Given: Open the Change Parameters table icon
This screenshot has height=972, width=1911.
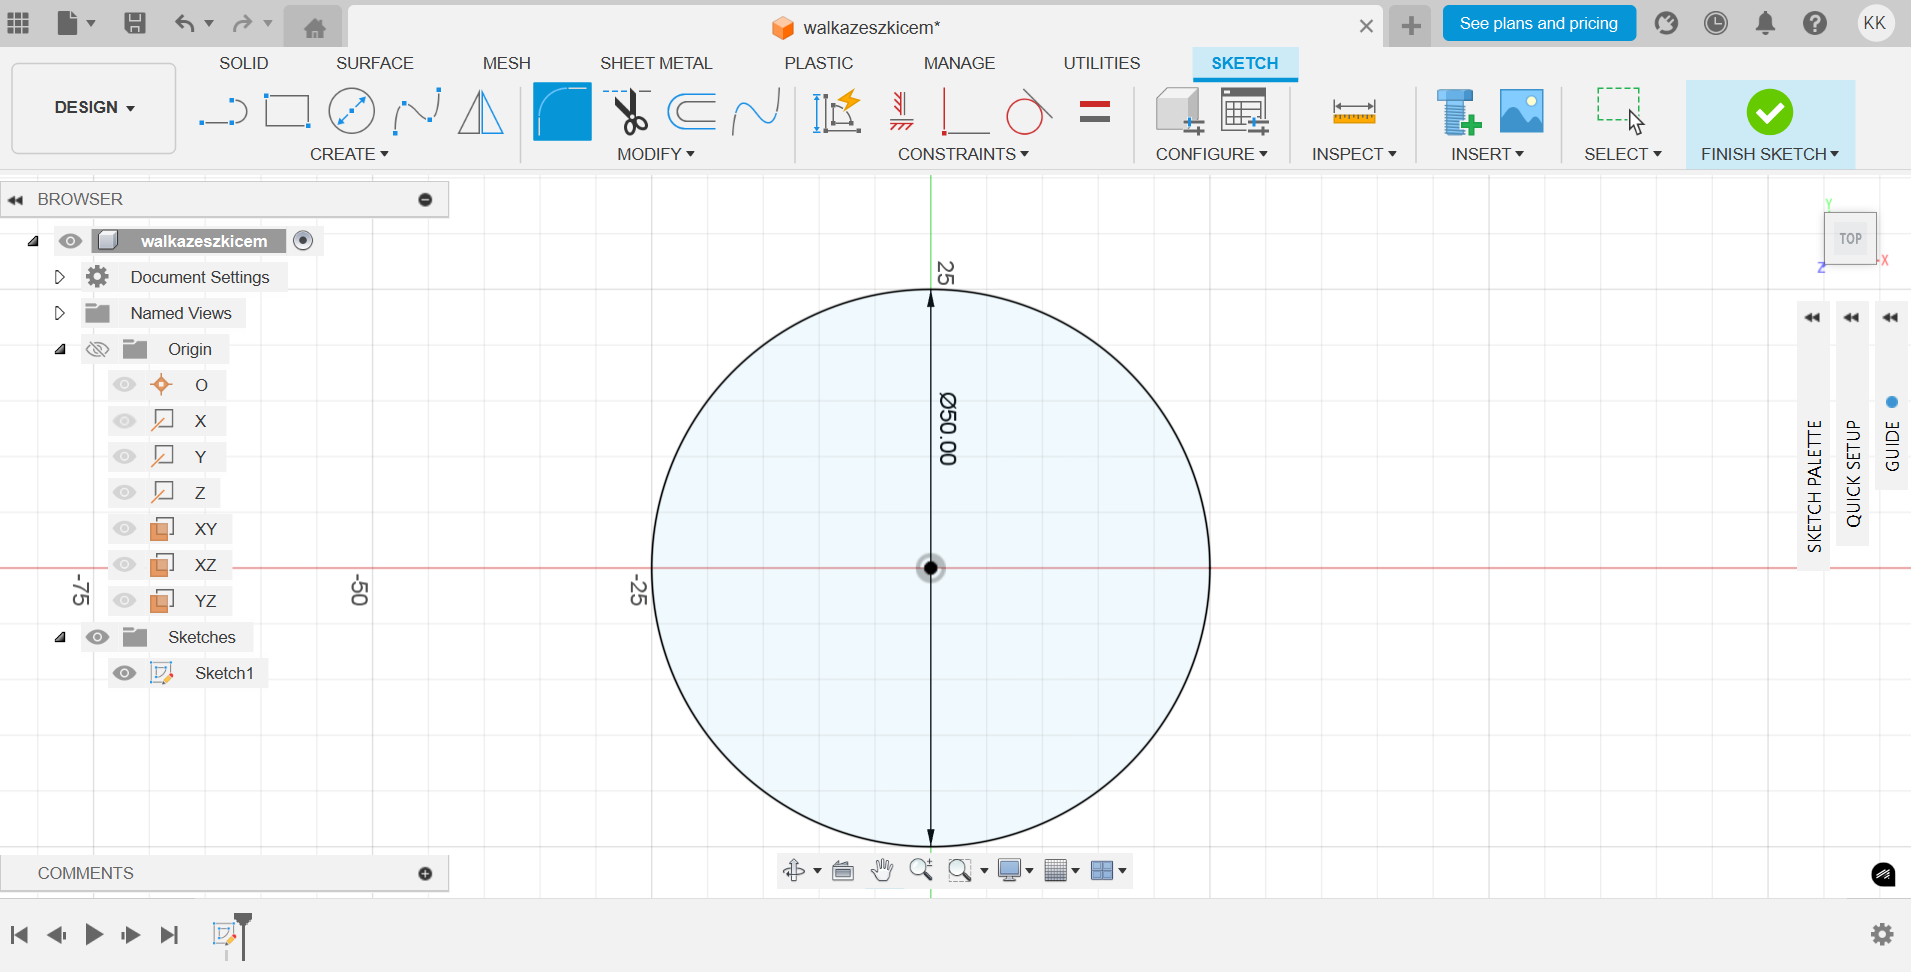Looking at the screenshot, I should click(x=1245, y=111).
